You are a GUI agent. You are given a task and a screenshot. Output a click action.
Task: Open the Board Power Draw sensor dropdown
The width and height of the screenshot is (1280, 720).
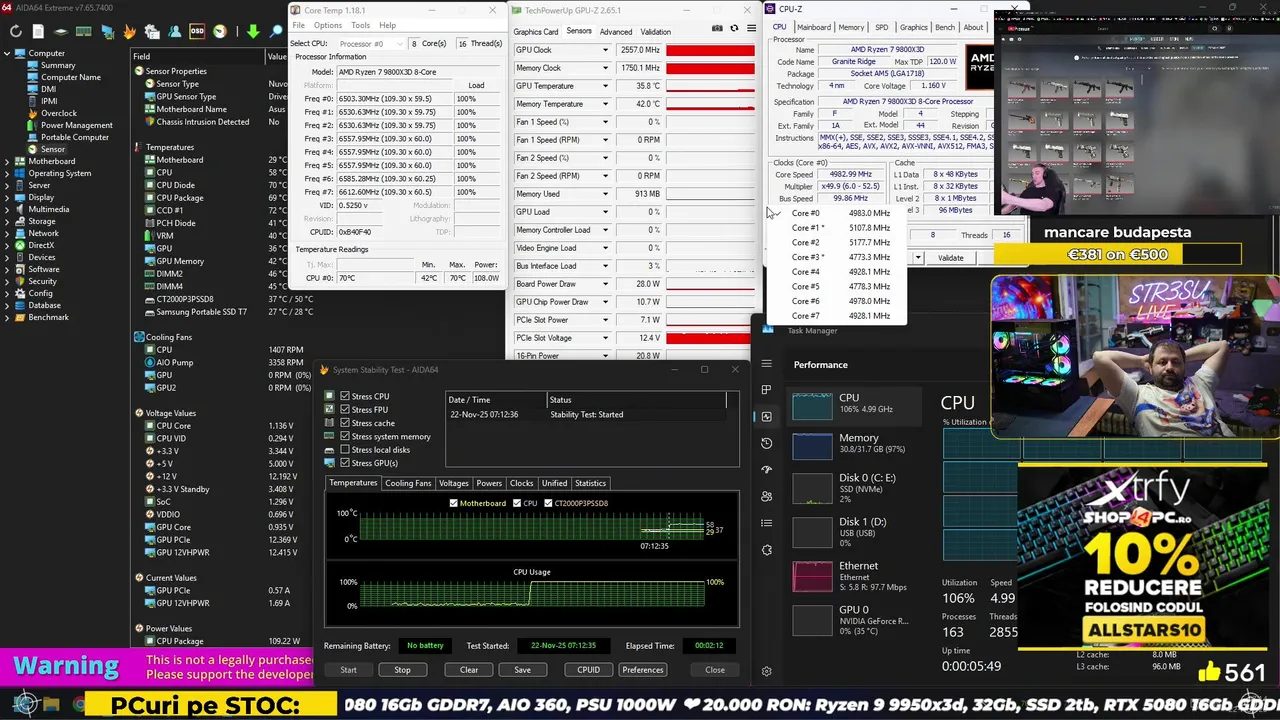[605, 284]
